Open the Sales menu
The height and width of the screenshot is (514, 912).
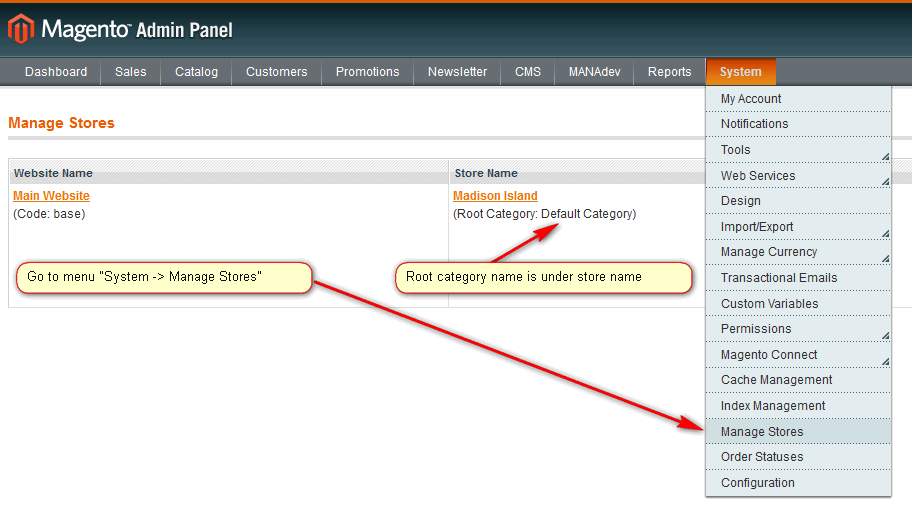pyautogui.click(x=130, y=72)
